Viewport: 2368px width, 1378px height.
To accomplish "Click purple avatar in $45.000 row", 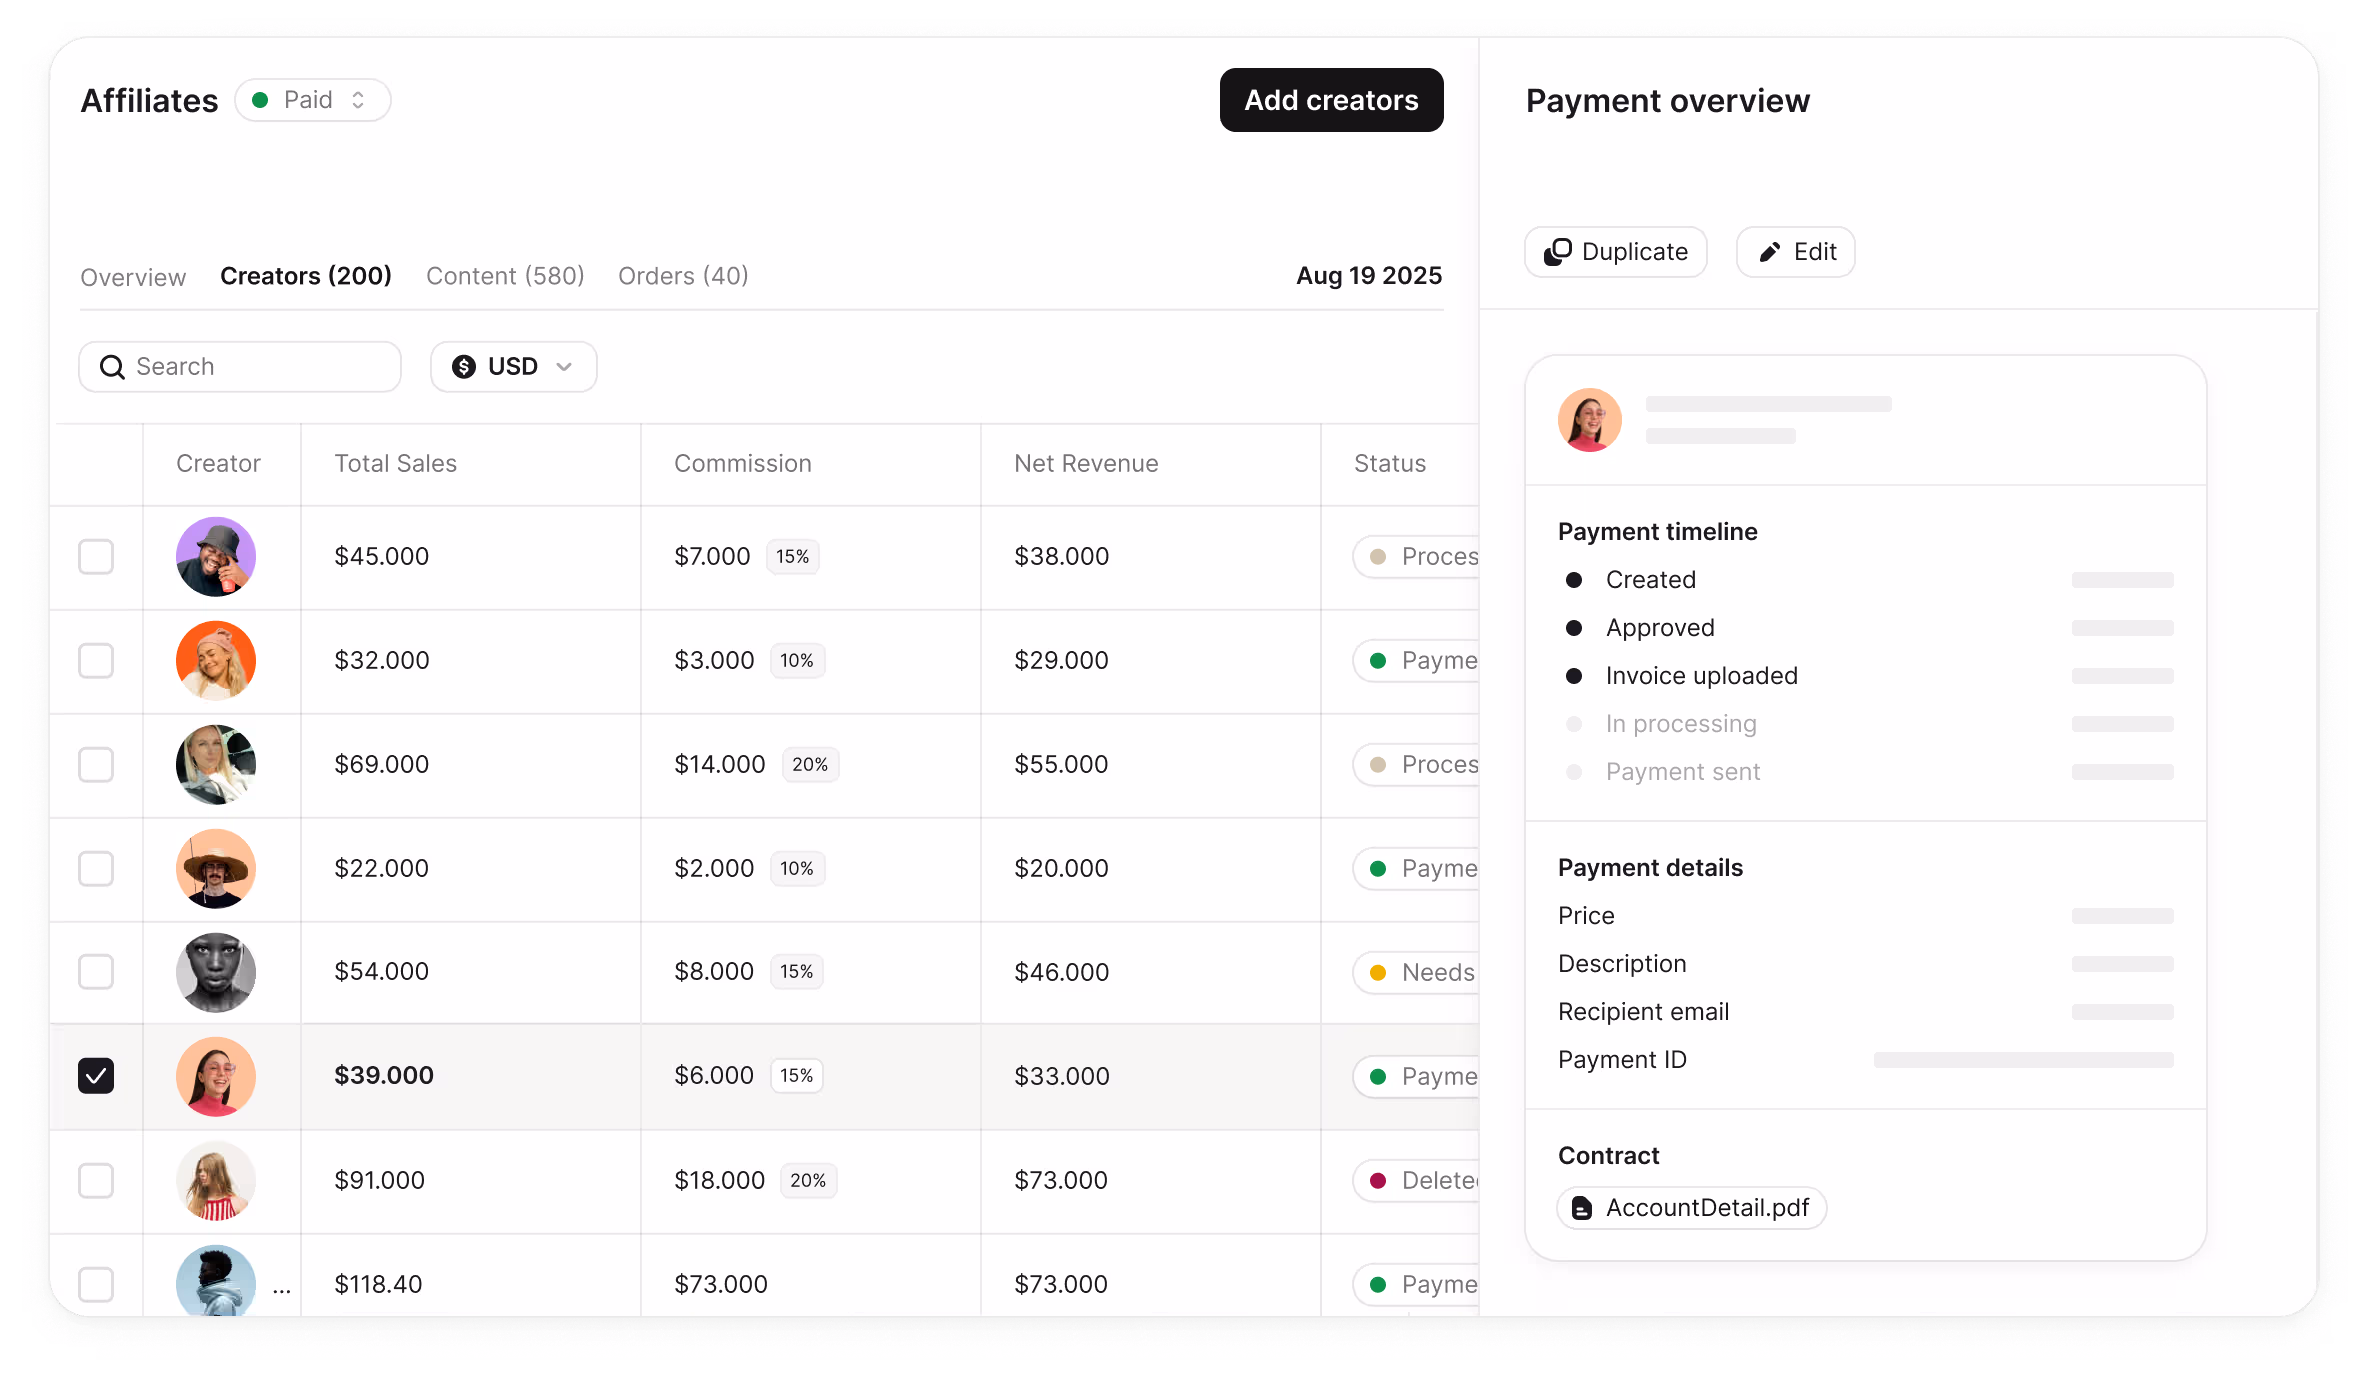I will click(x=216, y=557).
